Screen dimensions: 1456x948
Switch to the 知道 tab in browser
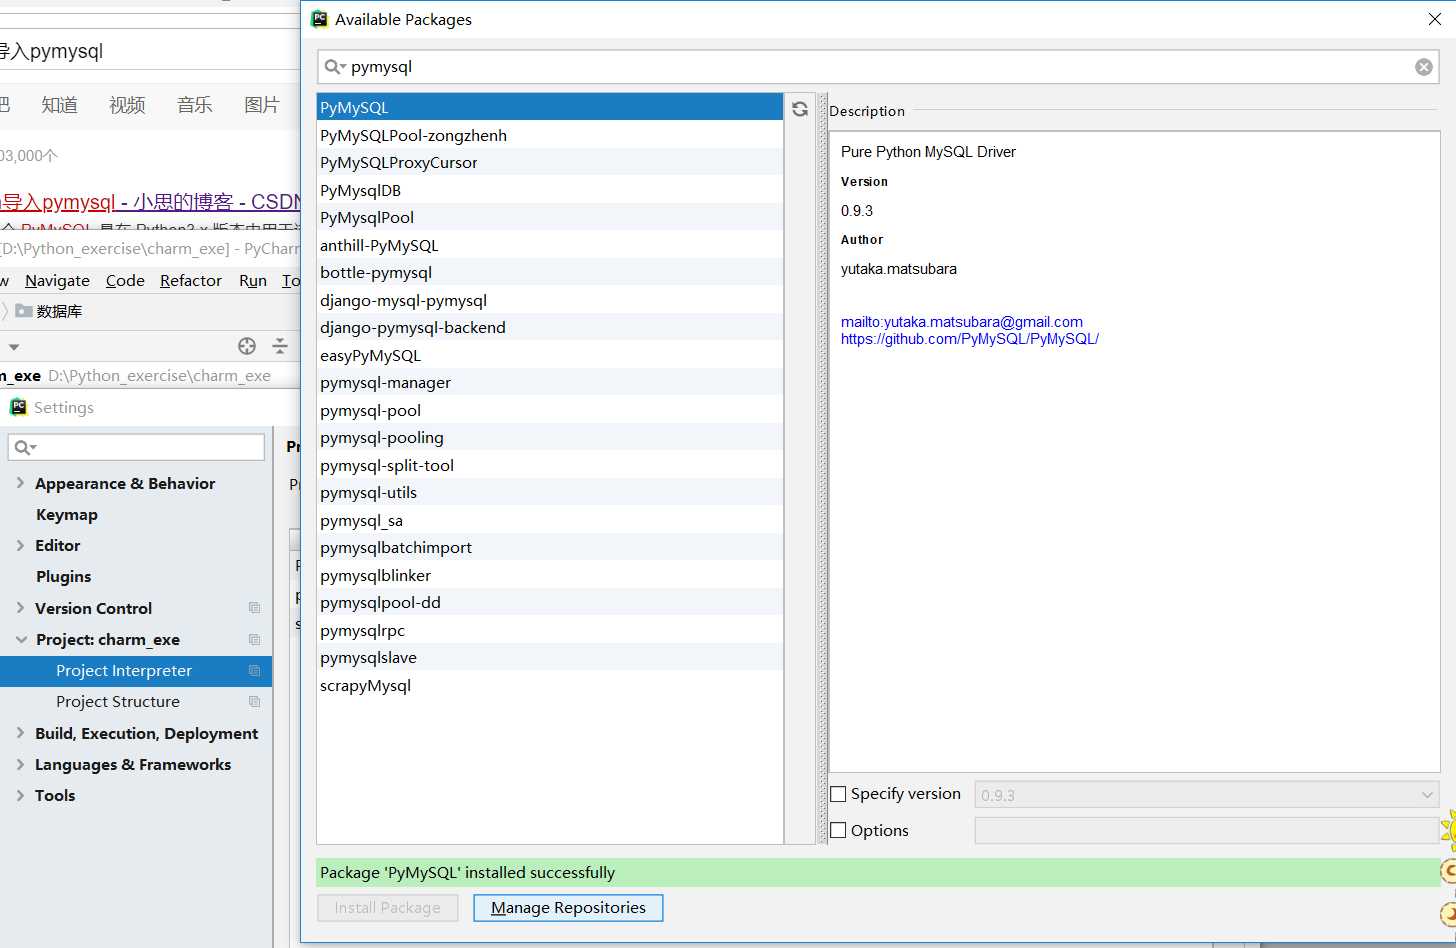59,105
